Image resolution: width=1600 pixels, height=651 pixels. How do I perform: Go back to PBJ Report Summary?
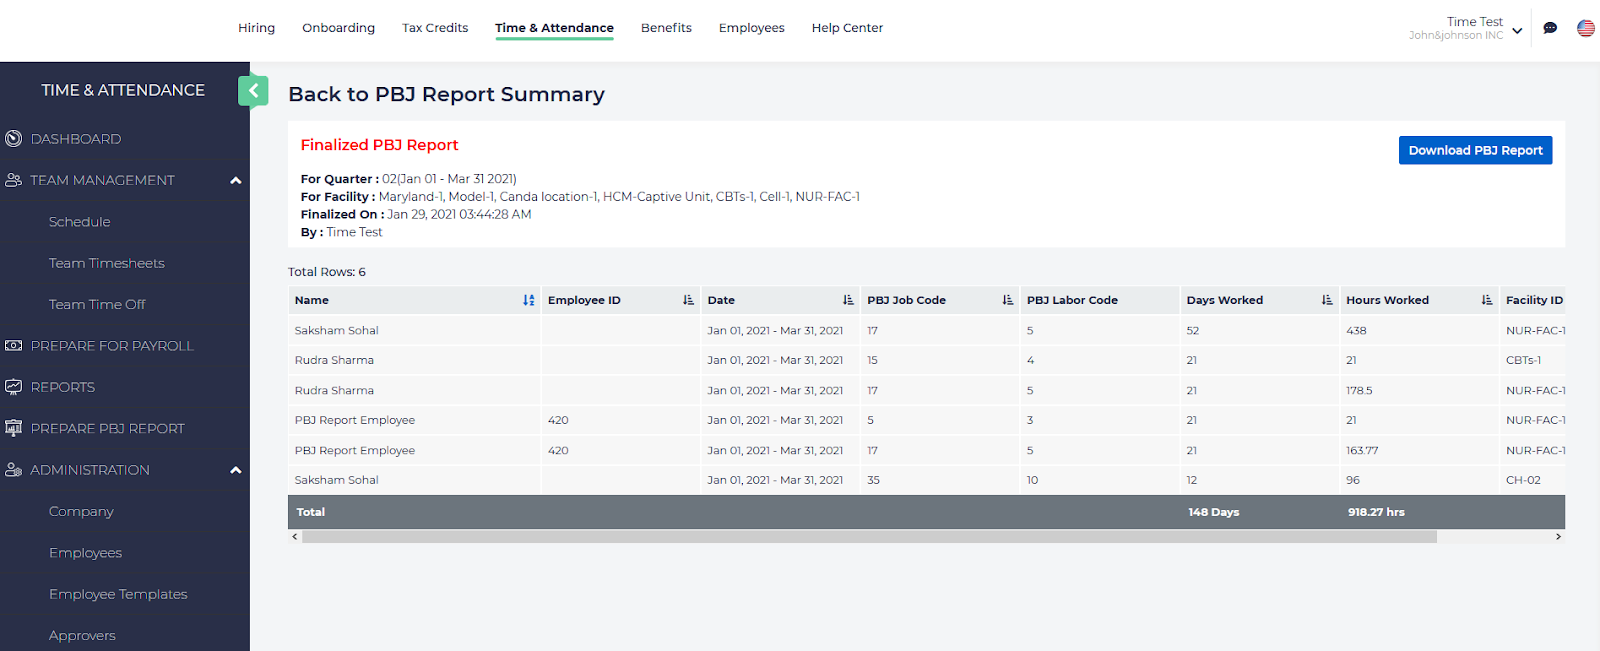coord(446,94)
